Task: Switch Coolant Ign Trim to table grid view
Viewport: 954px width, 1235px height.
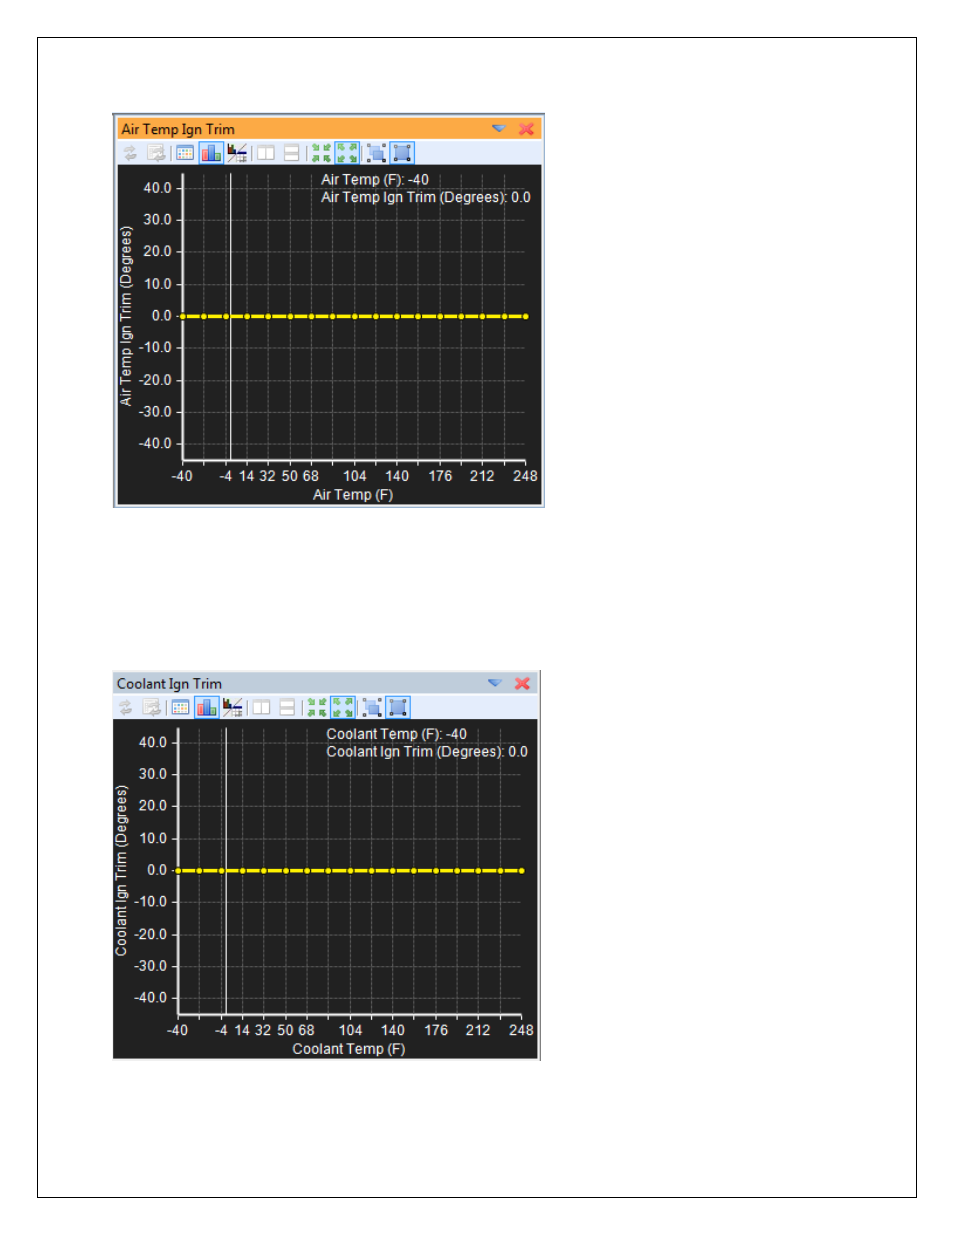Action: tap(181, 707)
